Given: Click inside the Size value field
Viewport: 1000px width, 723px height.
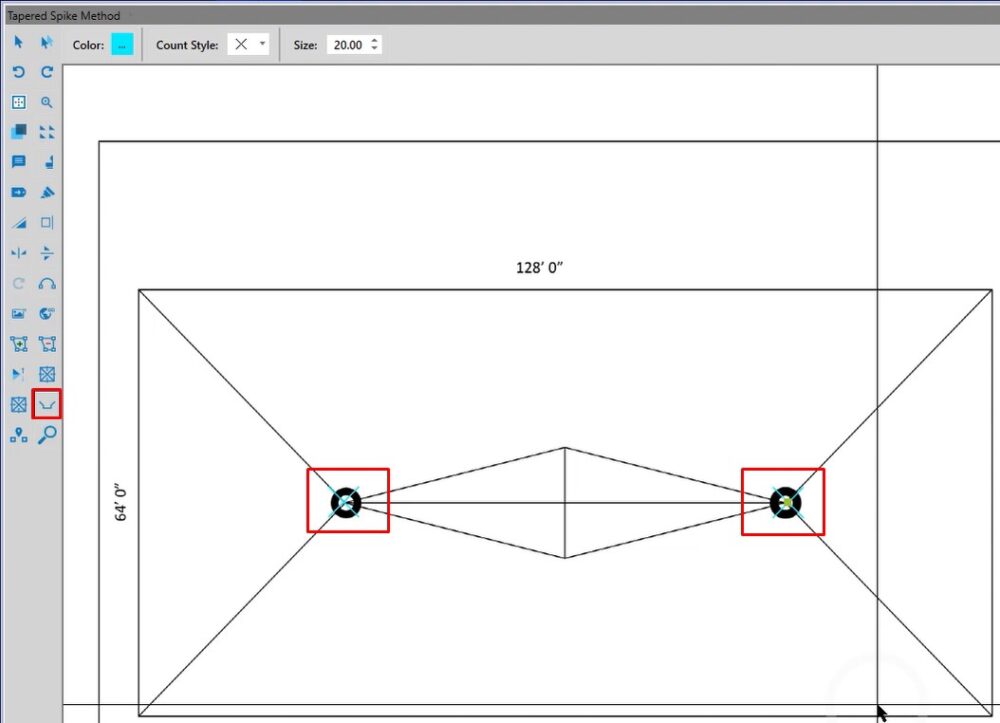Looking at the screenshot, I should [347, 44].
